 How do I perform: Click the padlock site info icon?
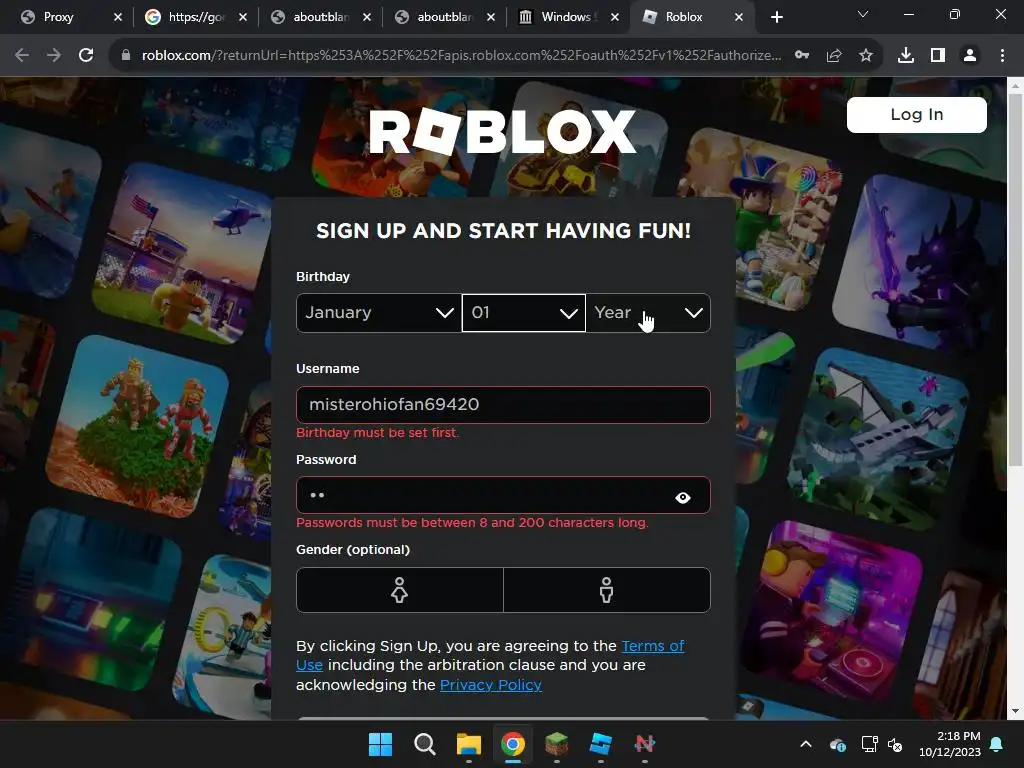pyautogui.click(x=125, y=56)
